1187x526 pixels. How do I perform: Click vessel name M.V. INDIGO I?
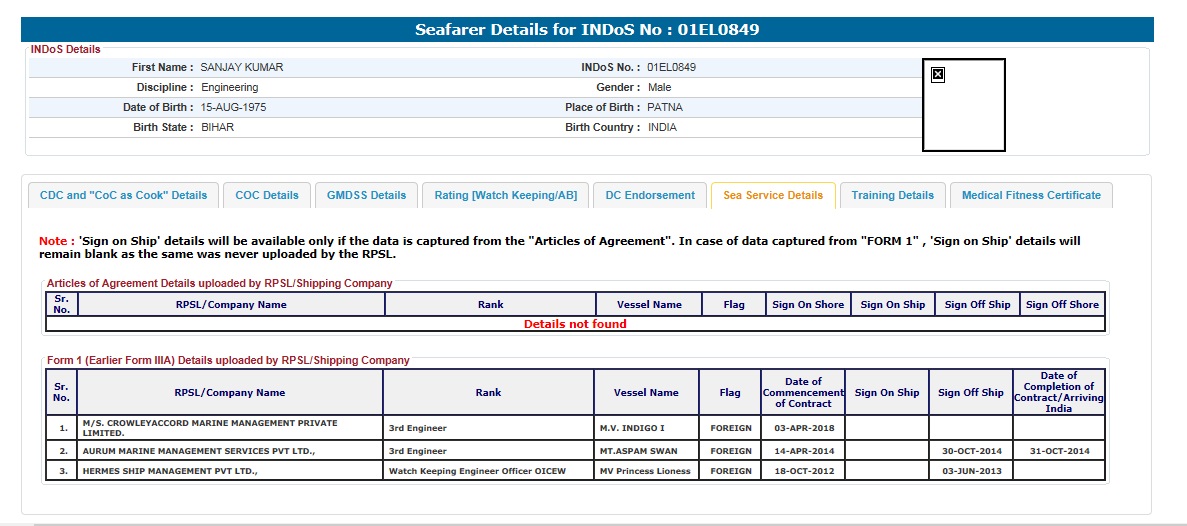(x=647, y=428)
